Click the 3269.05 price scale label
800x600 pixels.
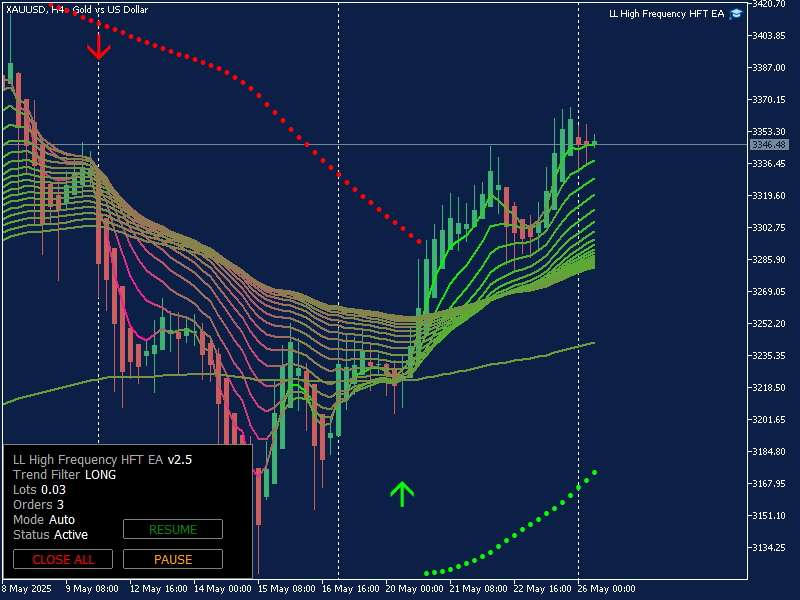[x=769, y=291]
